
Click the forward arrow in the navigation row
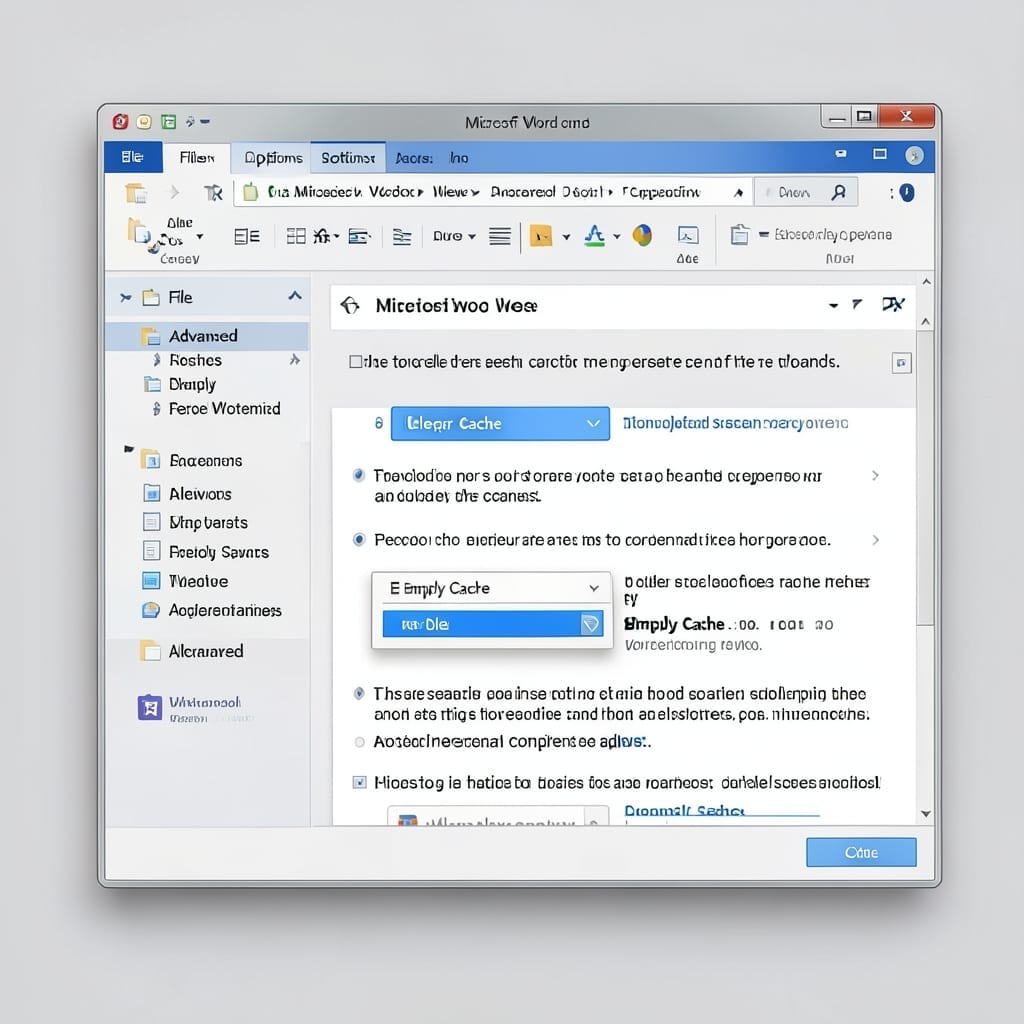pos(174,192)
